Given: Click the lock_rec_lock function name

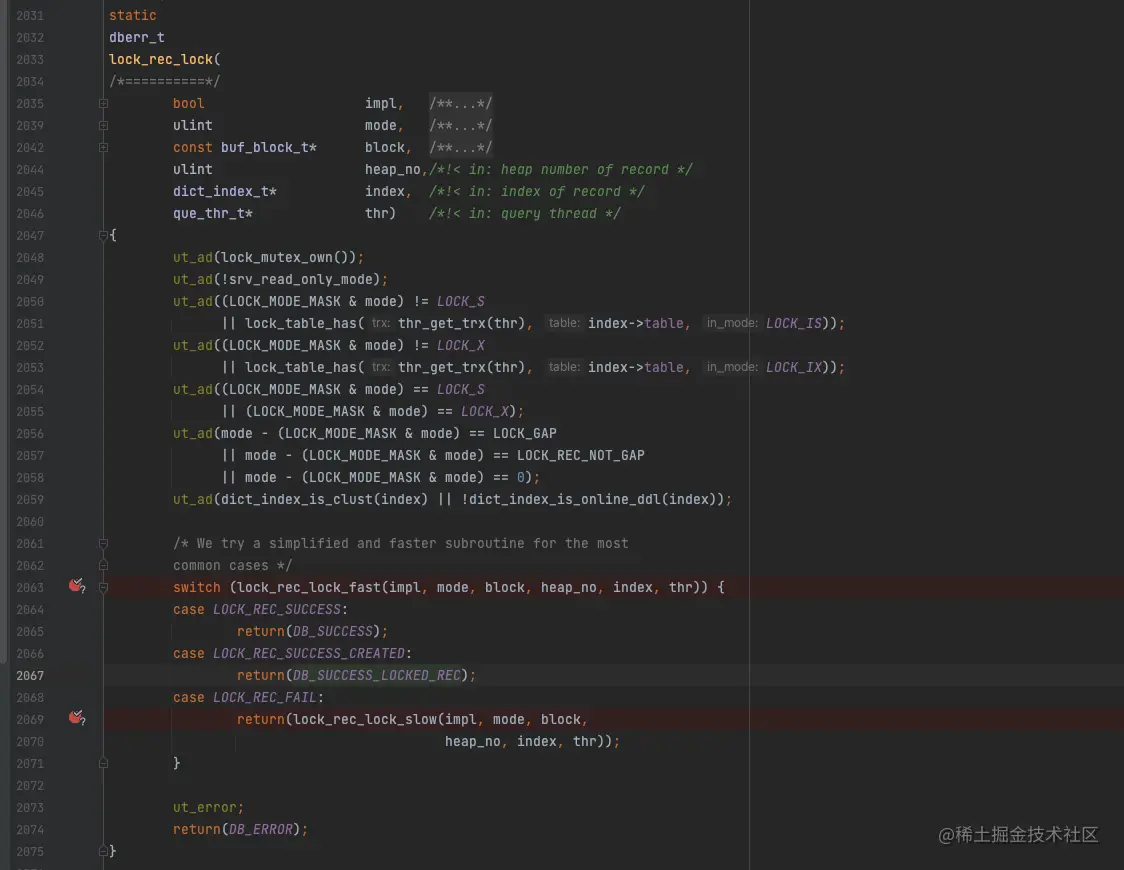Looking at the screenshot, I should (x=161, y=59).
